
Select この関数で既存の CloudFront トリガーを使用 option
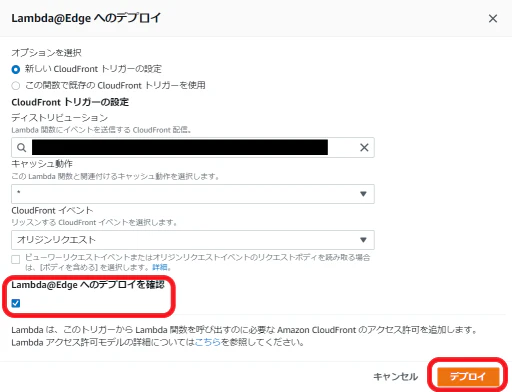tap(16, 86)
